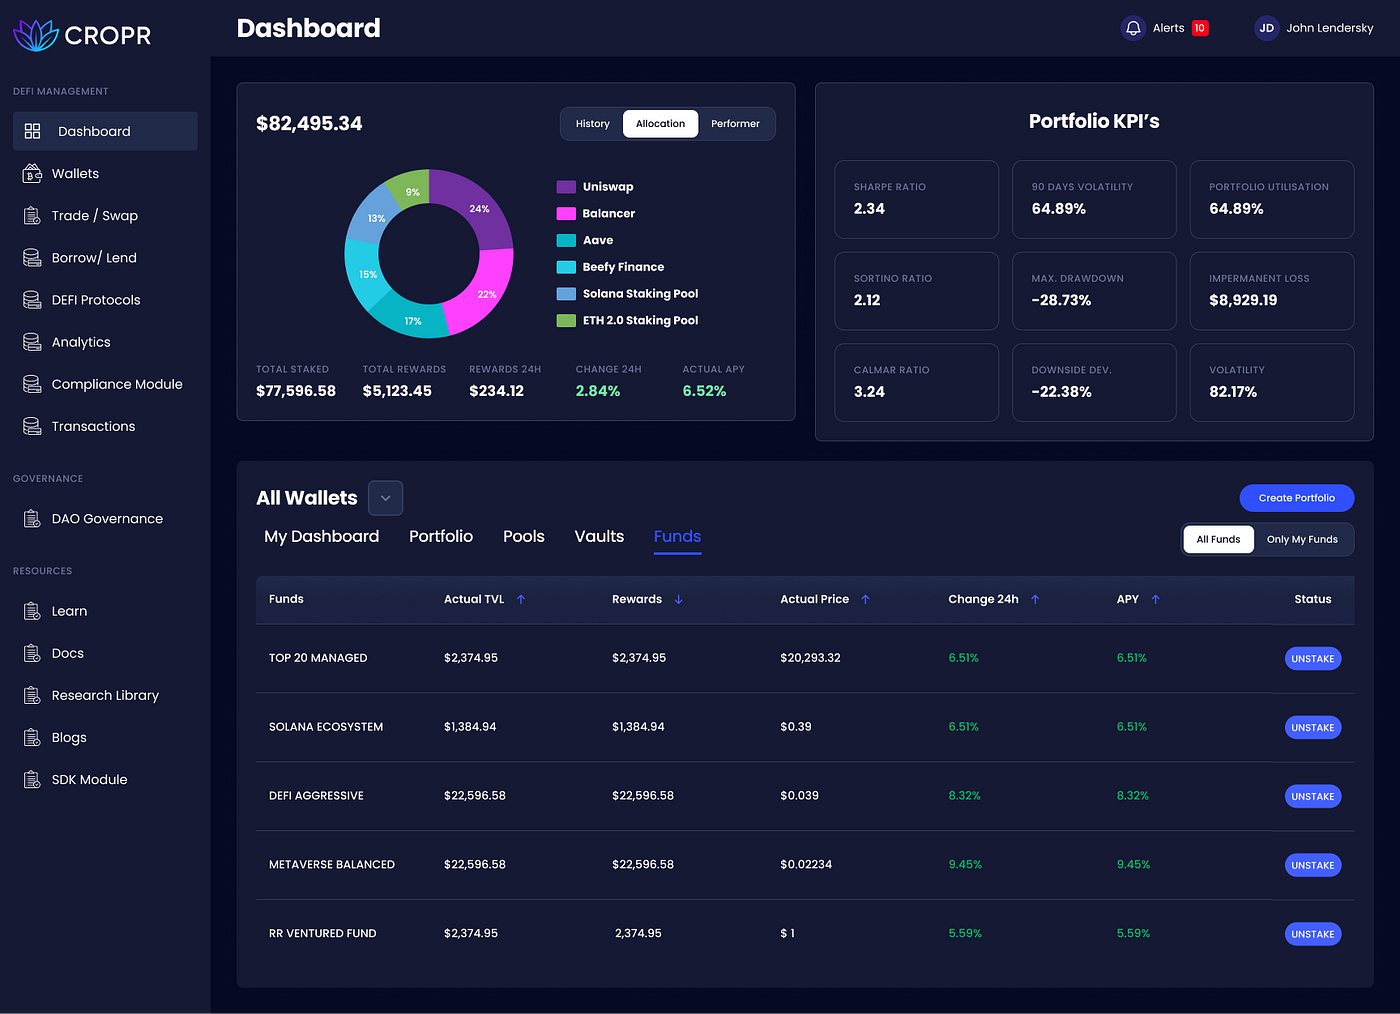Unstake the DEFI AGGRESSIVE fund
Screen dimensions: 1400x1014
tap(1313, 797)
